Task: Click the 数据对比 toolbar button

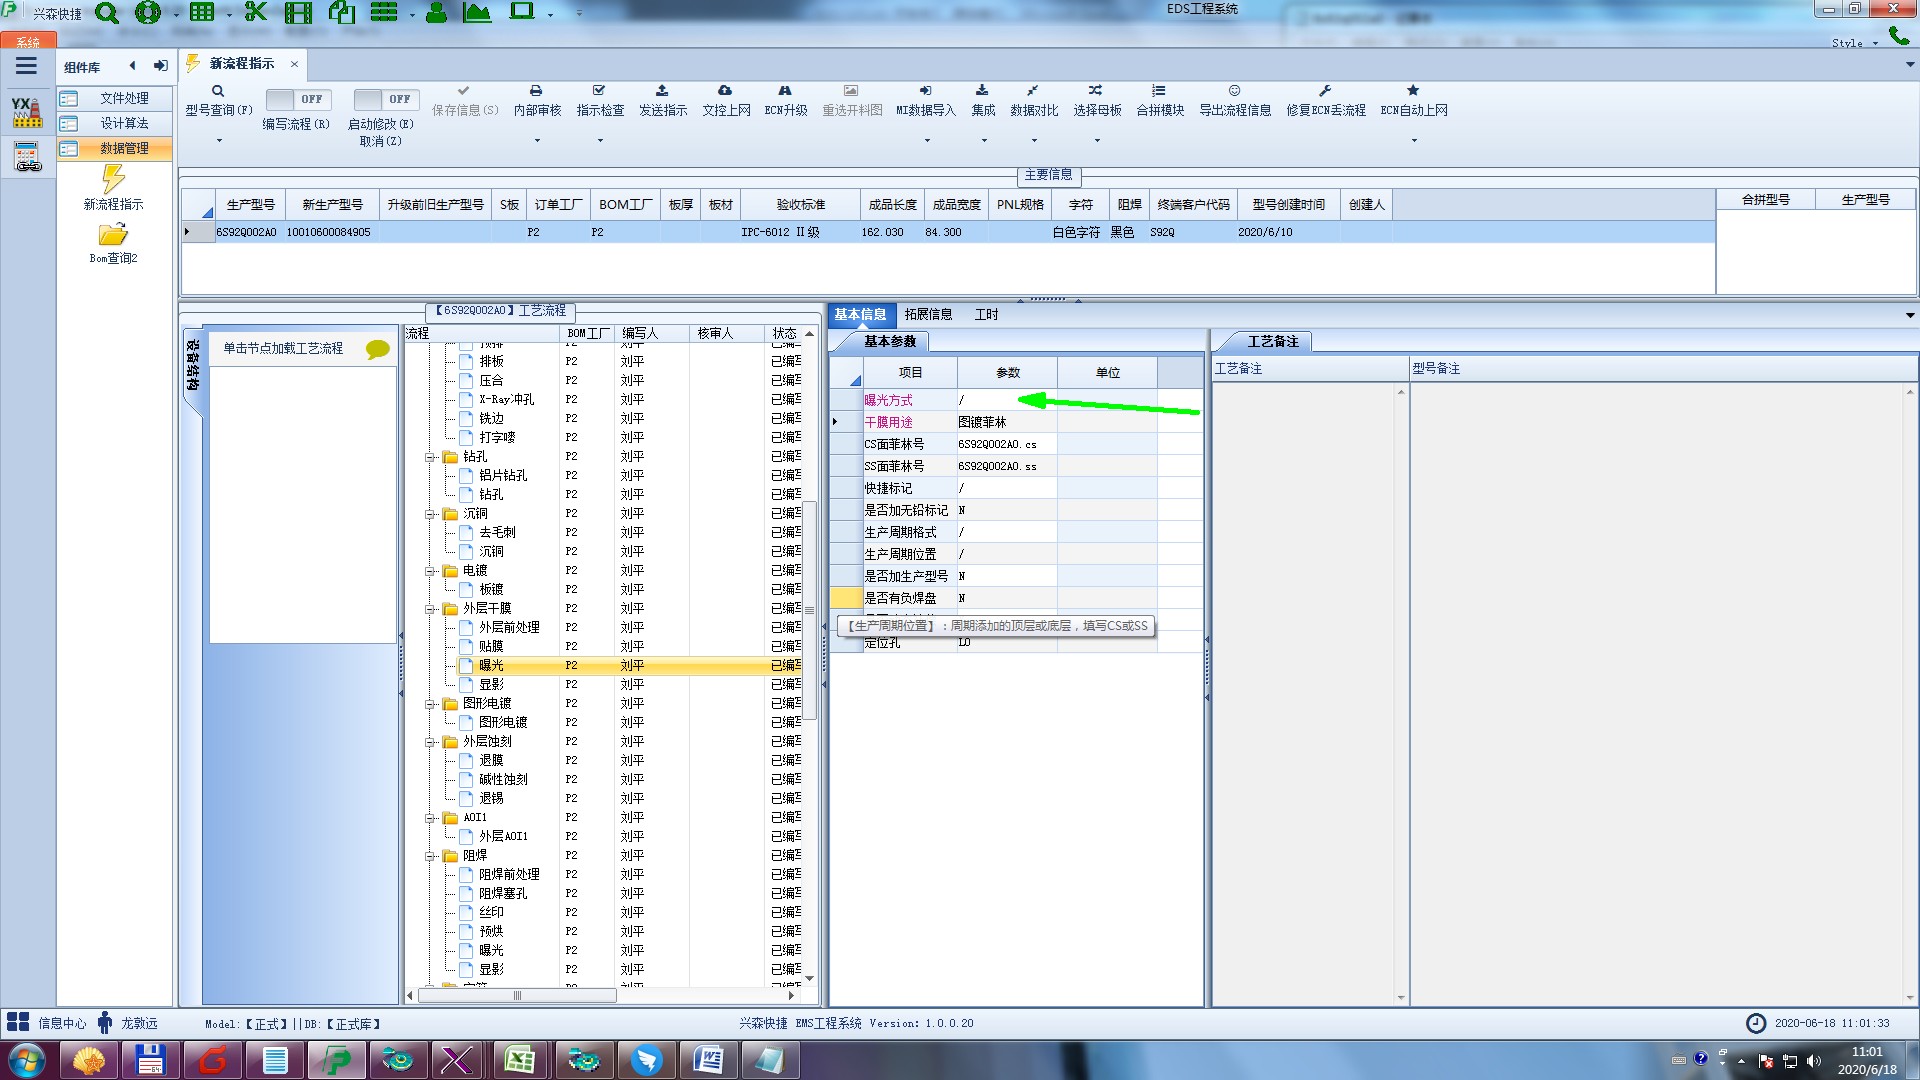Action: click(x=1033, y=99)
